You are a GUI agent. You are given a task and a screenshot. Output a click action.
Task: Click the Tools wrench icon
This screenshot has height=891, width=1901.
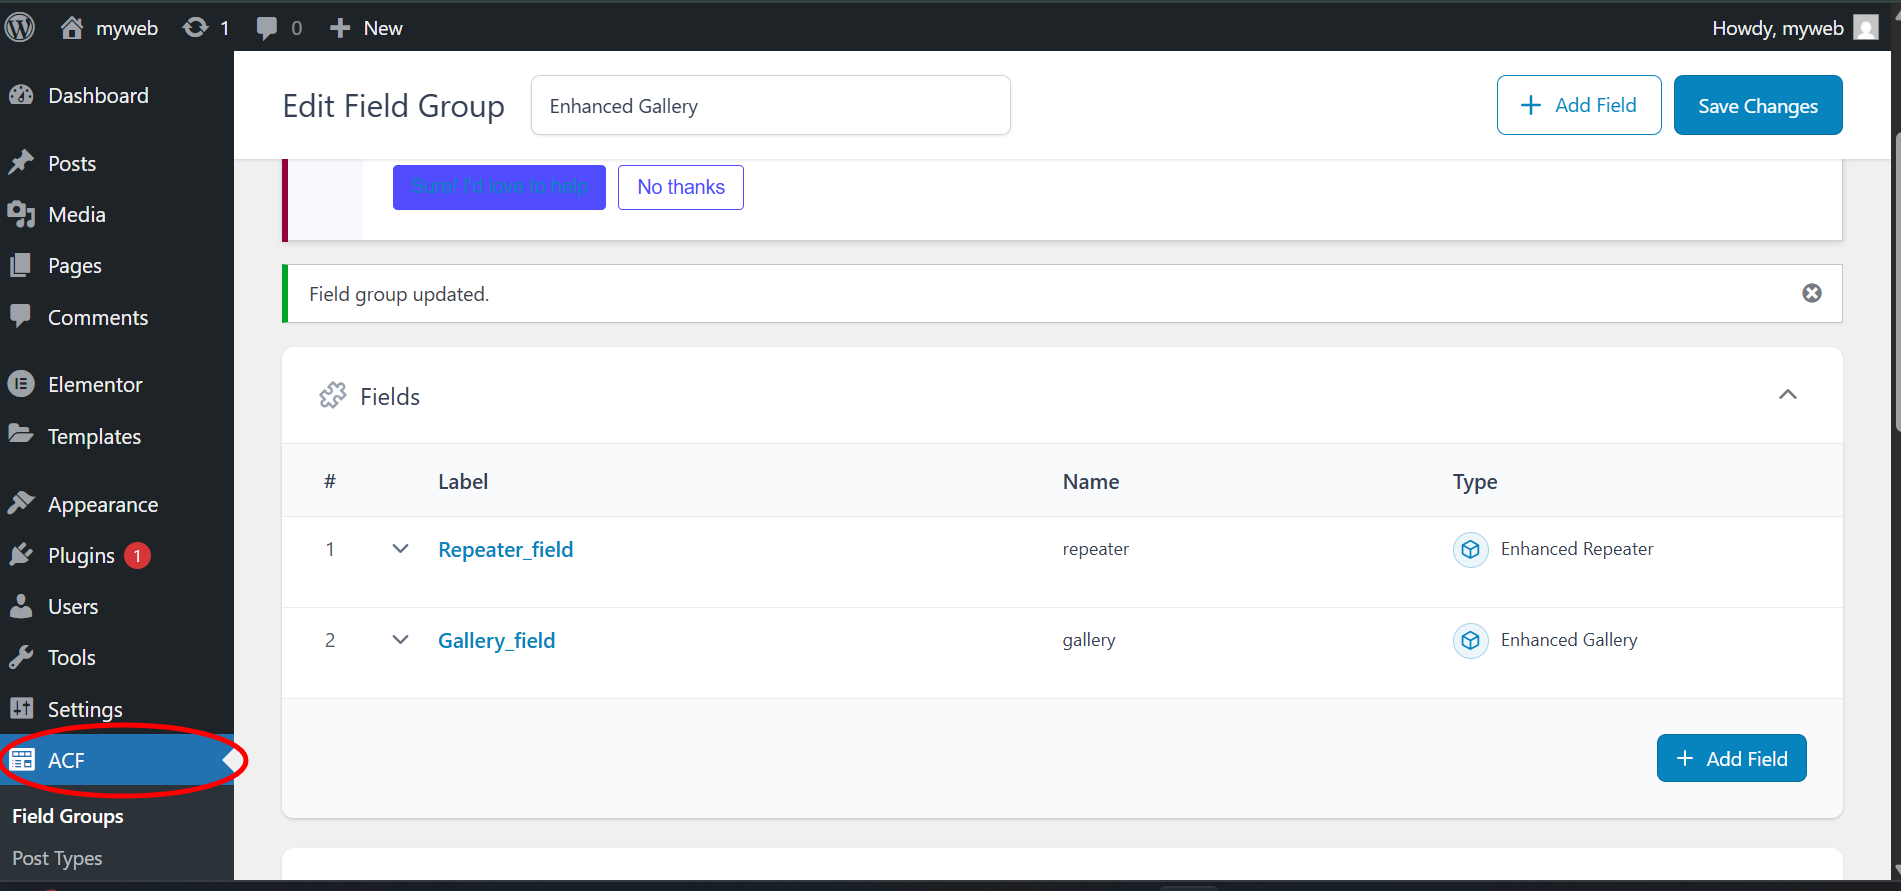tap(21, 657)
